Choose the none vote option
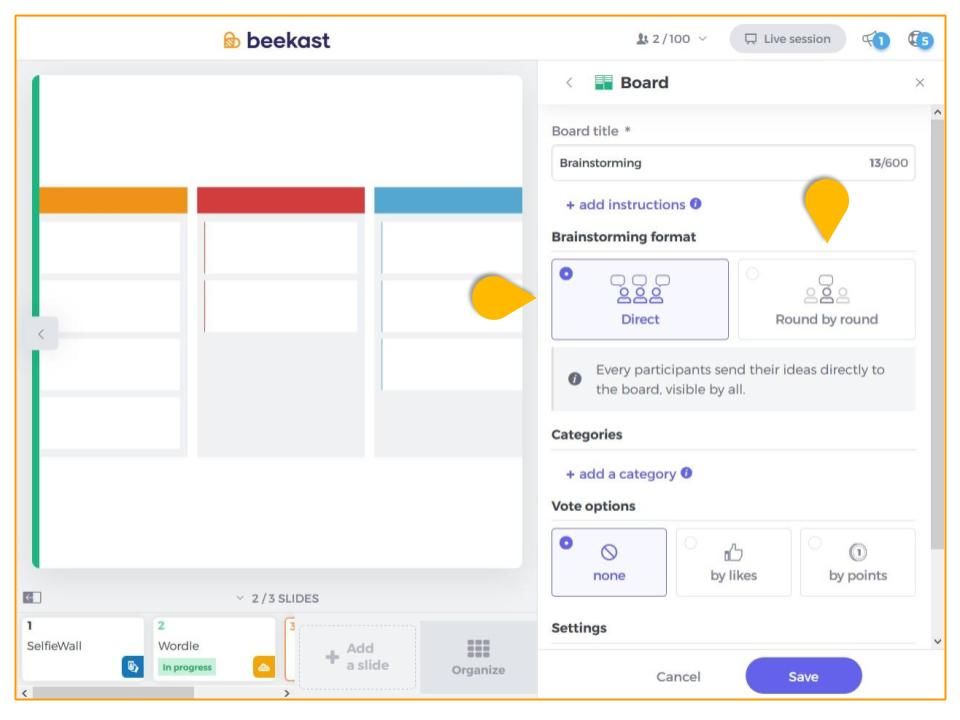The width and height of the screenshot is (960, 720). [x=609, y=562]
